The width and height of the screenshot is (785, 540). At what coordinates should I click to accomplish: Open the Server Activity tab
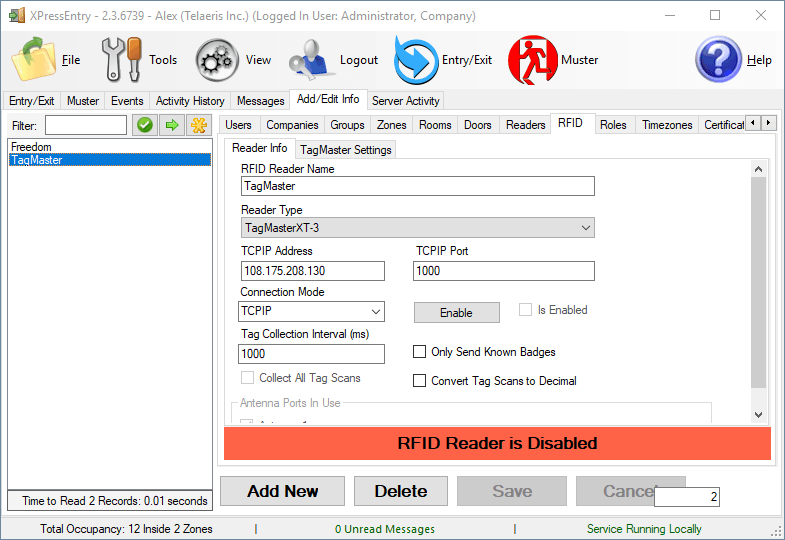pyautogui.click(x=406, y=101)
